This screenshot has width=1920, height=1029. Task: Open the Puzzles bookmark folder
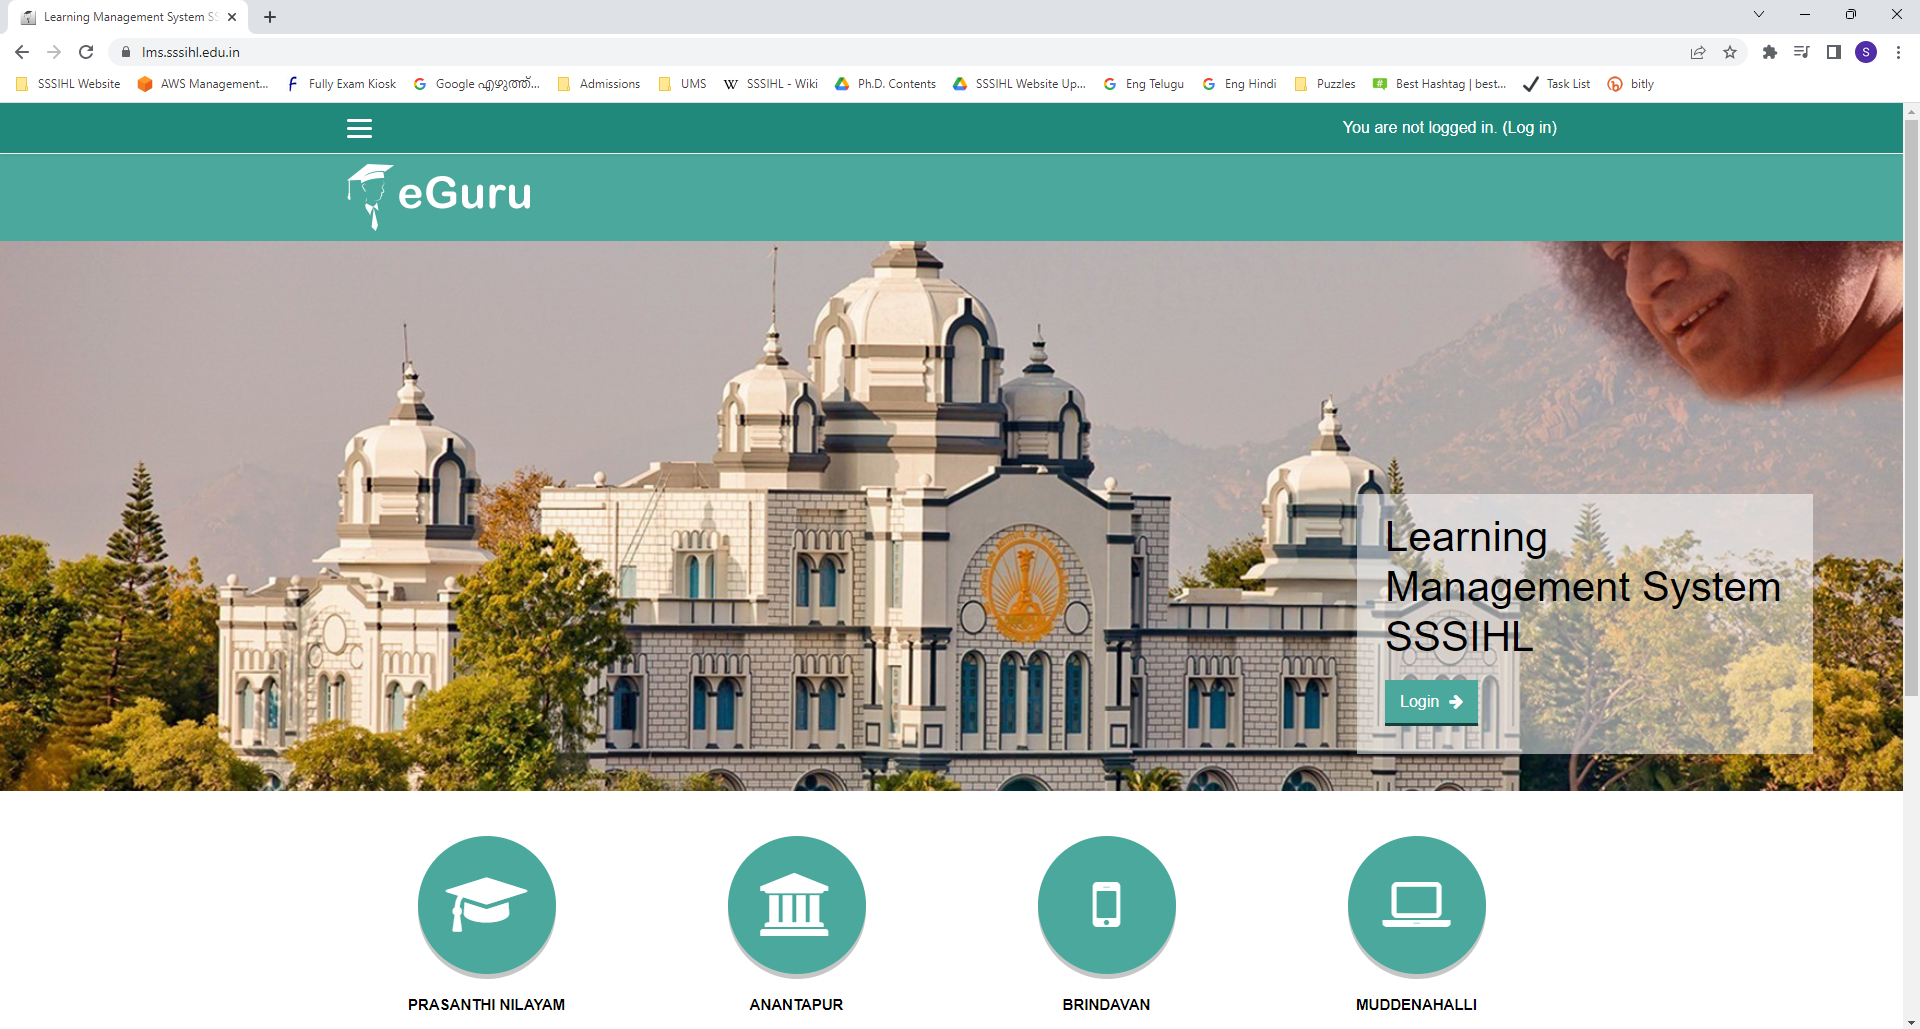click(1326, 84)
